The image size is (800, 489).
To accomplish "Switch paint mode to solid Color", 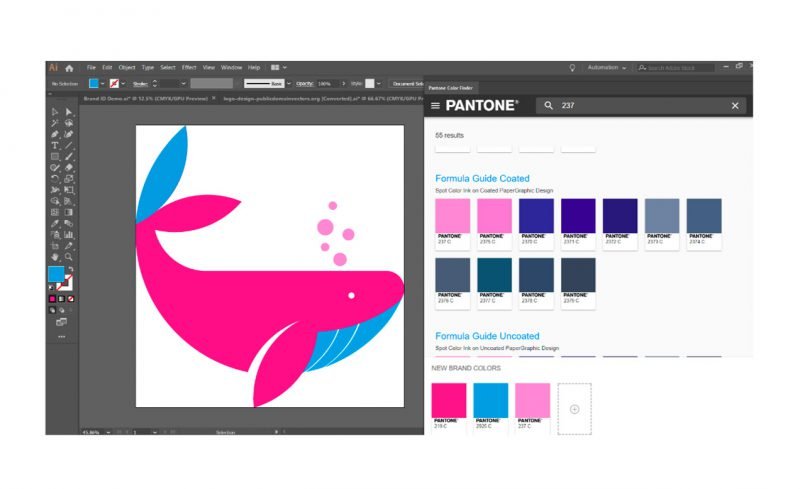I will pyautogui.click(x=51, y=298).
